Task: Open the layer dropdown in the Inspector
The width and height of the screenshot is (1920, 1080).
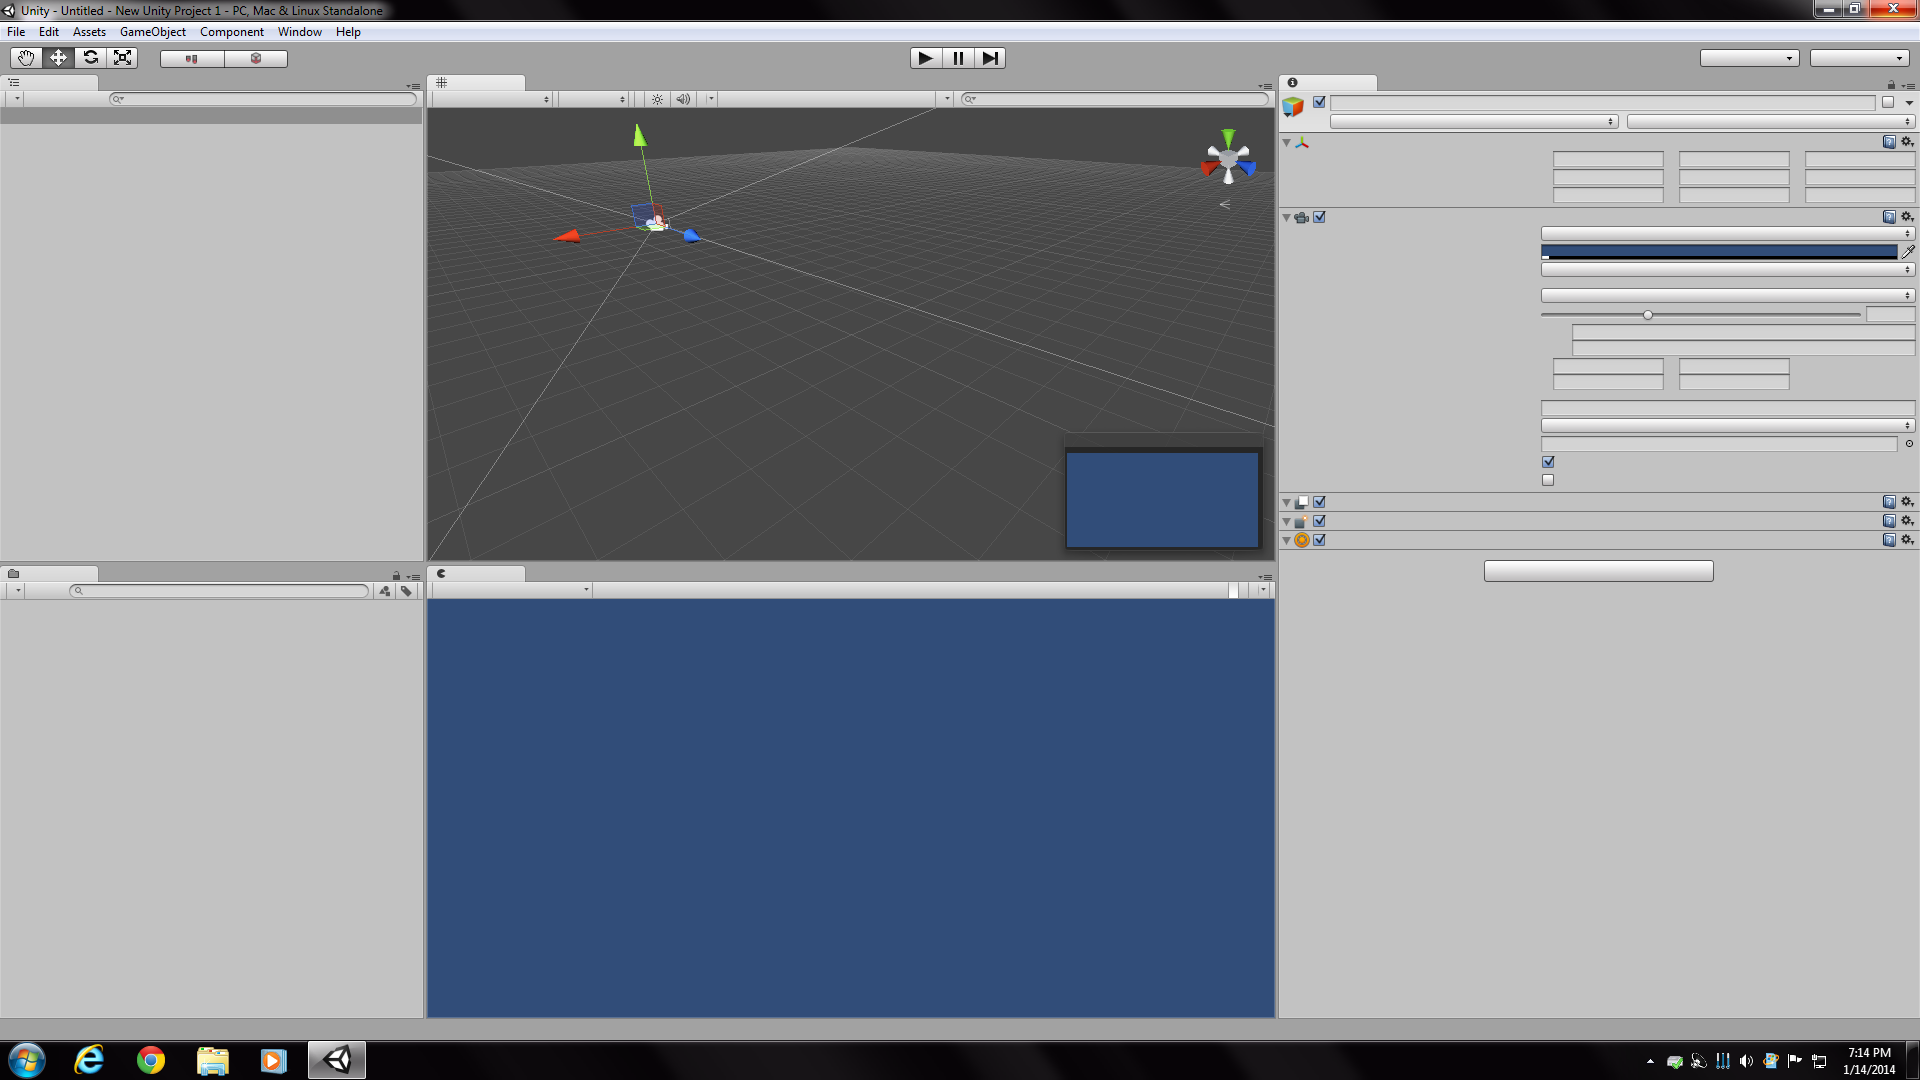Action: 1770,121
